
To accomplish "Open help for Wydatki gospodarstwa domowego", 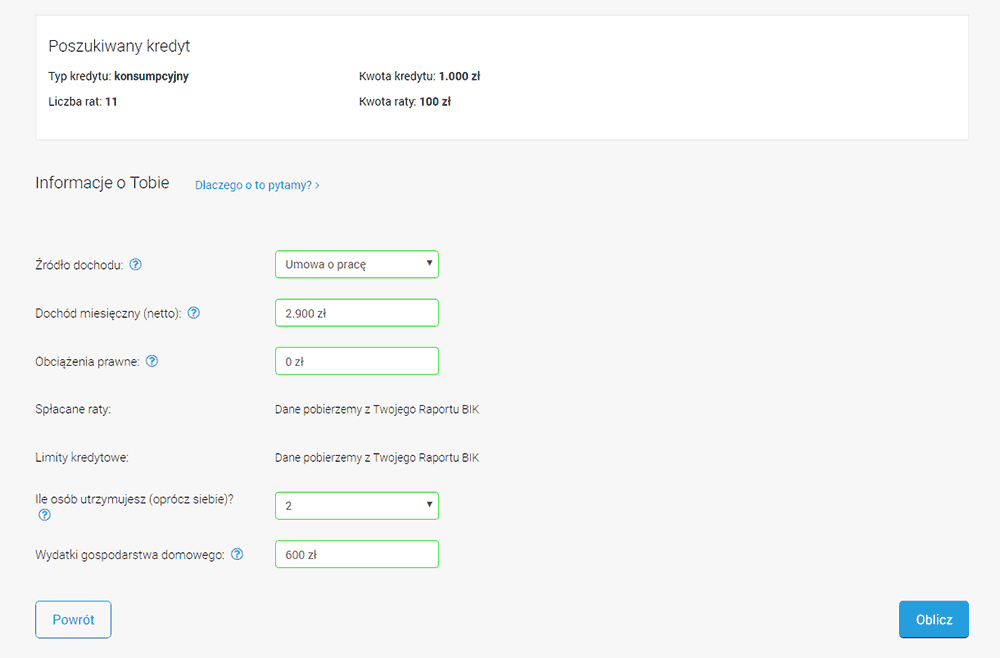I will (237, 554).
